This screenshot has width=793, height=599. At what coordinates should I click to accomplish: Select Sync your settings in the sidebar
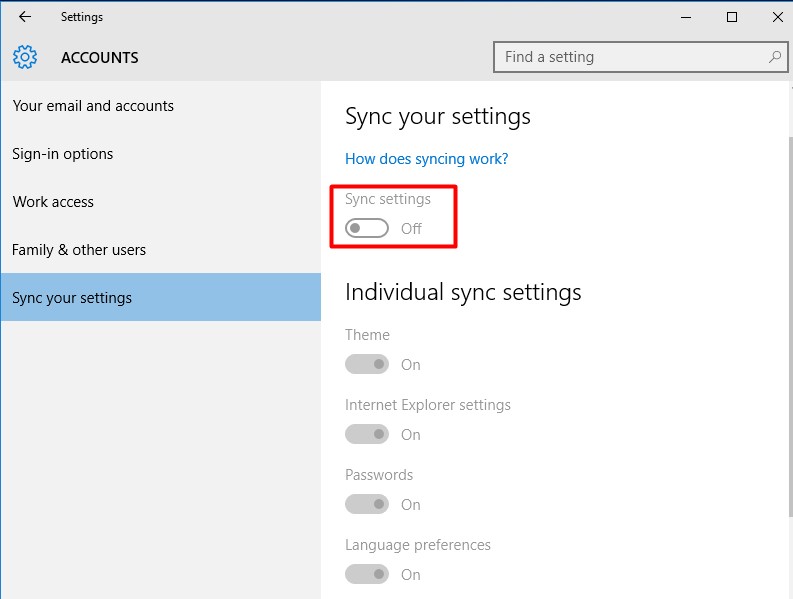(x=72, y=298)
